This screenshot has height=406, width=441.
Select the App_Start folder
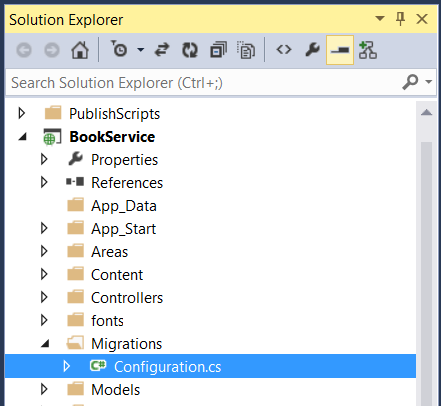[x=123, y=229]
